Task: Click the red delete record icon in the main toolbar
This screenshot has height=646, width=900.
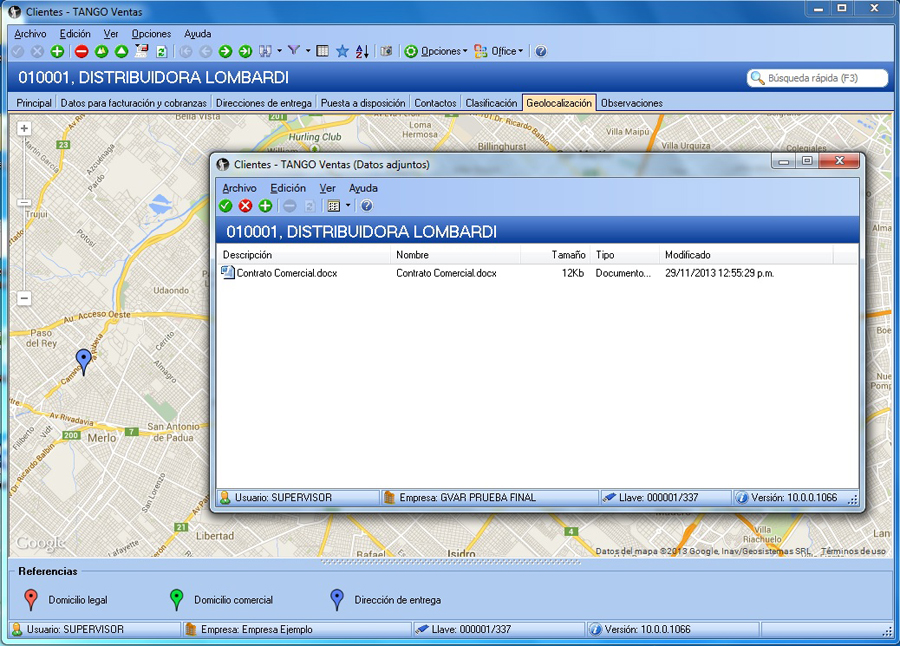Action: 82,52
